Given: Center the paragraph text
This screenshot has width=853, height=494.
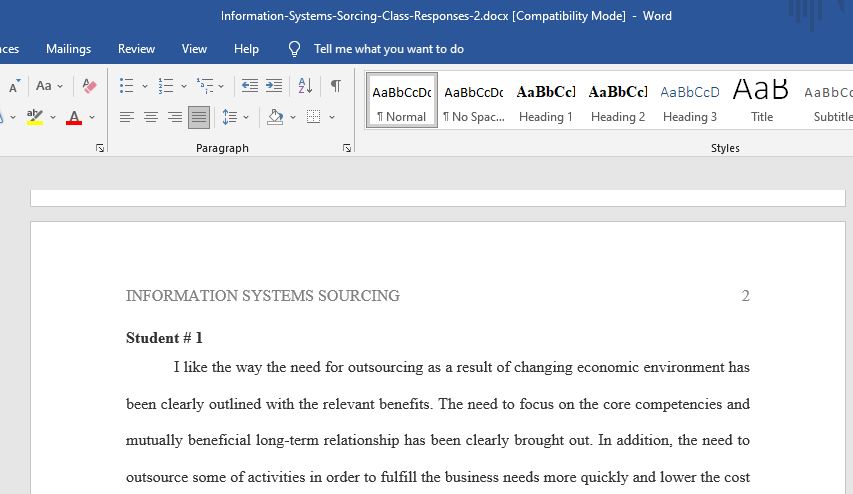Looking at the screenshot, I should [151, 117].
